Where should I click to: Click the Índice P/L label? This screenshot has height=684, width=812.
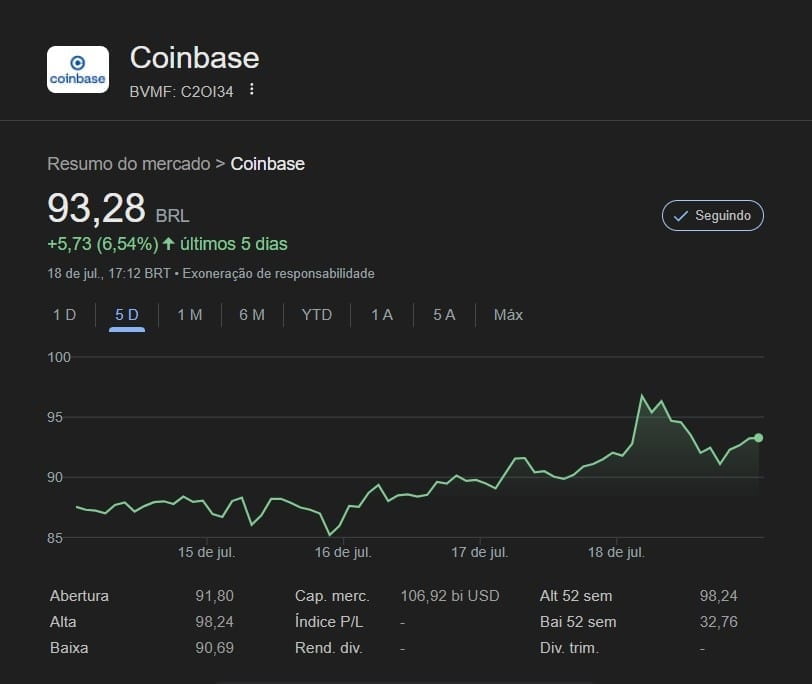[329, 622]
